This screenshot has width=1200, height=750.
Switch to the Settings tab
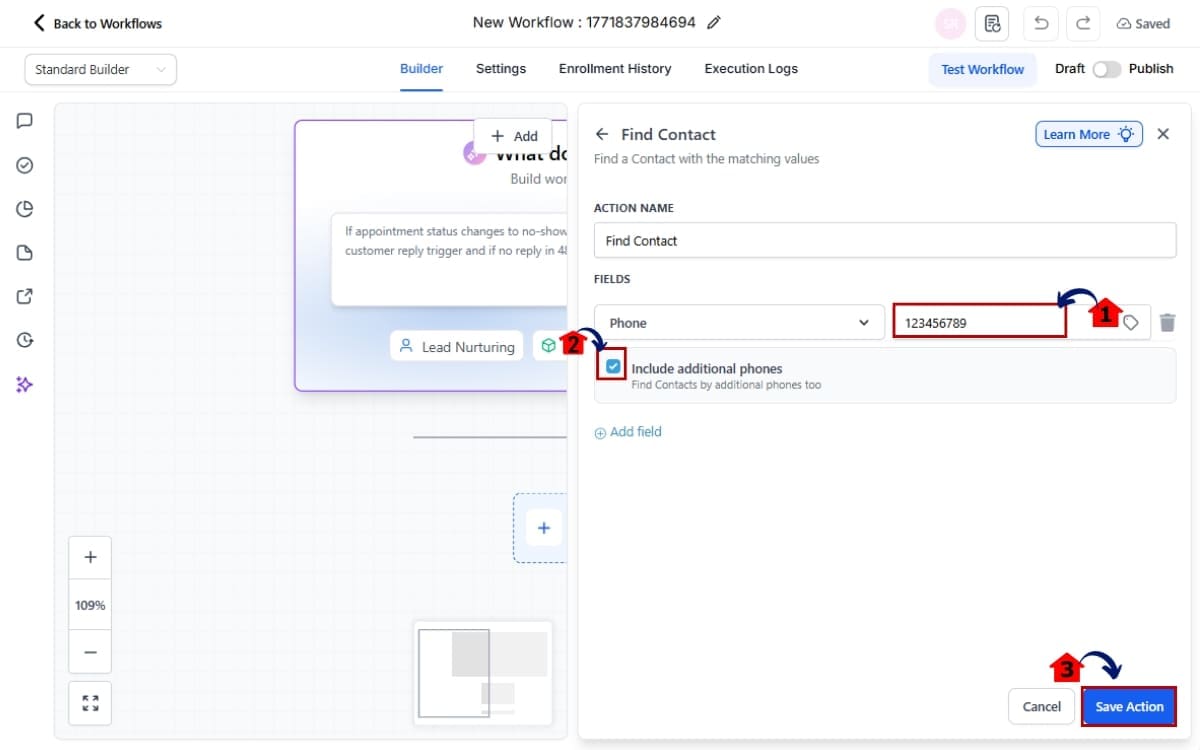tap(500, 69)
